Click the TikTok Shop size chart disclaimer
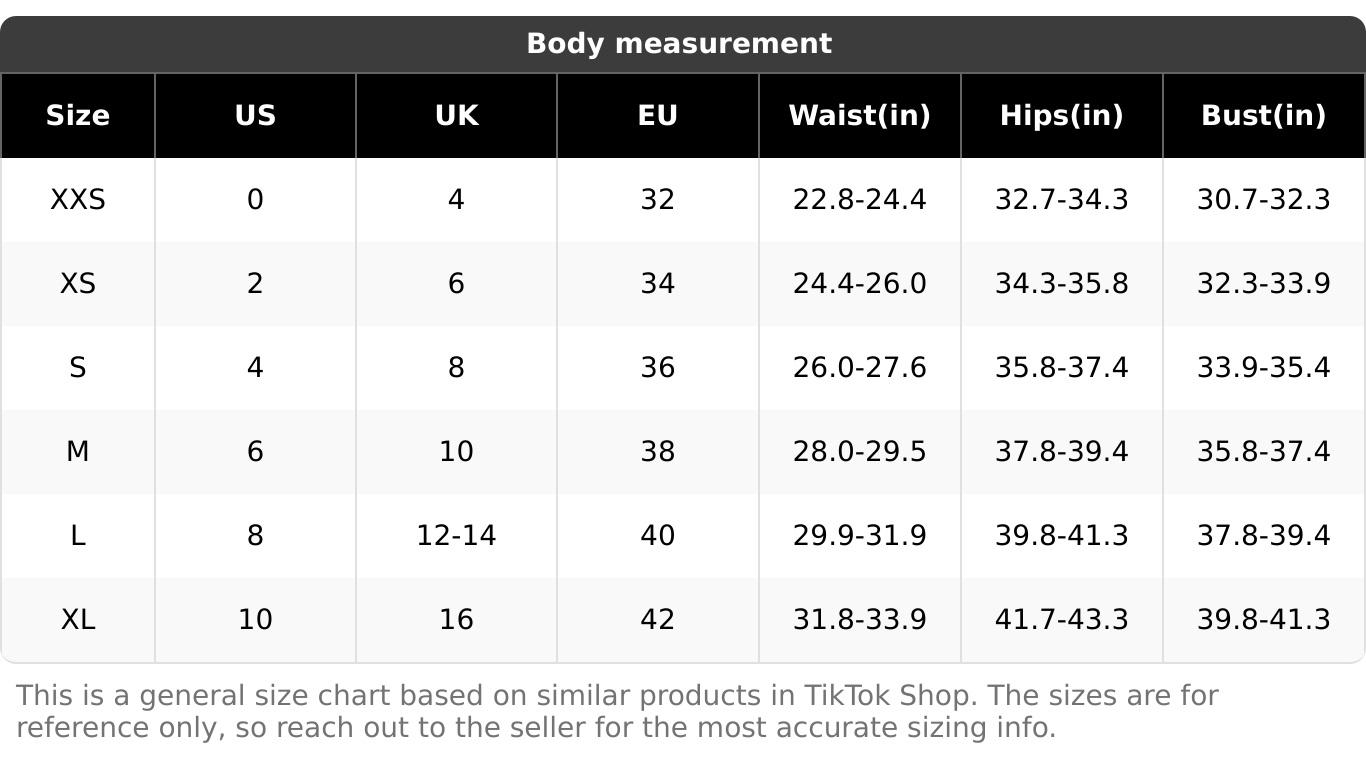The width and height of the screenshot is (1366, 760). [x=616, y=711]
